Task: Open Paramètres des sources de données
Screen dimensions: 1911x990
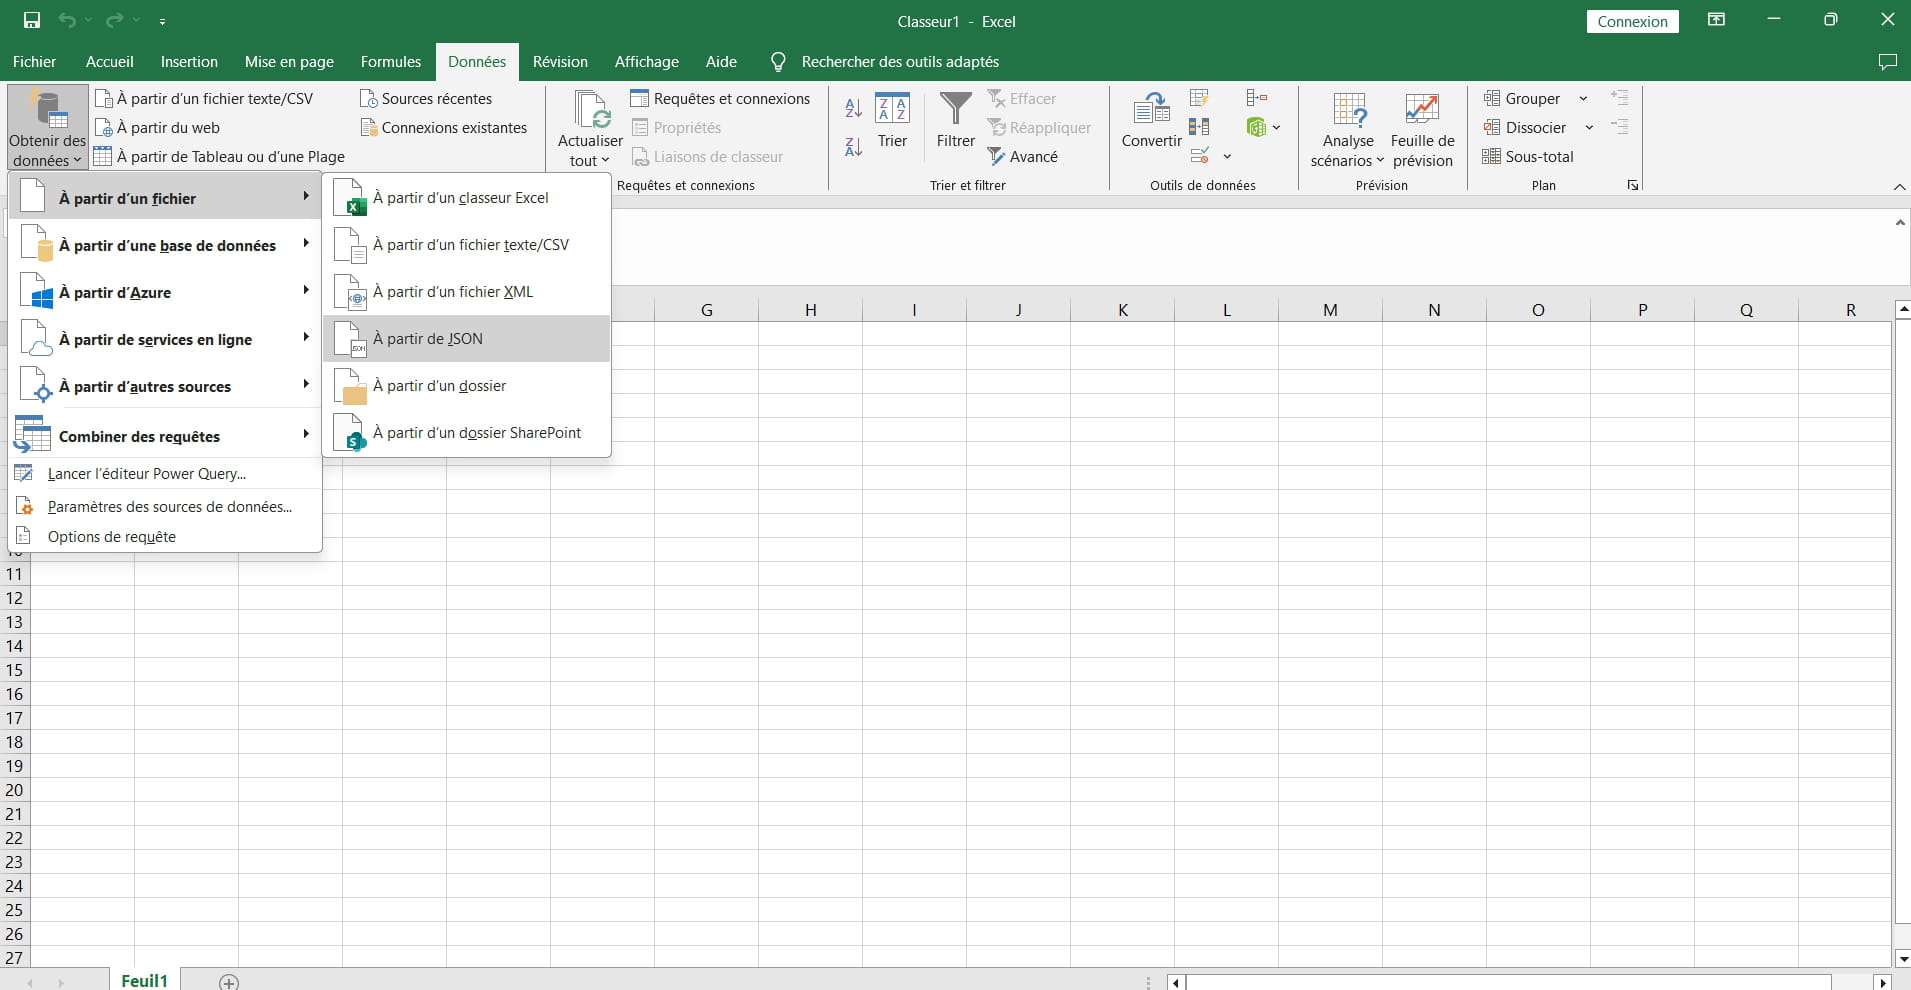Action: click(165, 507)
